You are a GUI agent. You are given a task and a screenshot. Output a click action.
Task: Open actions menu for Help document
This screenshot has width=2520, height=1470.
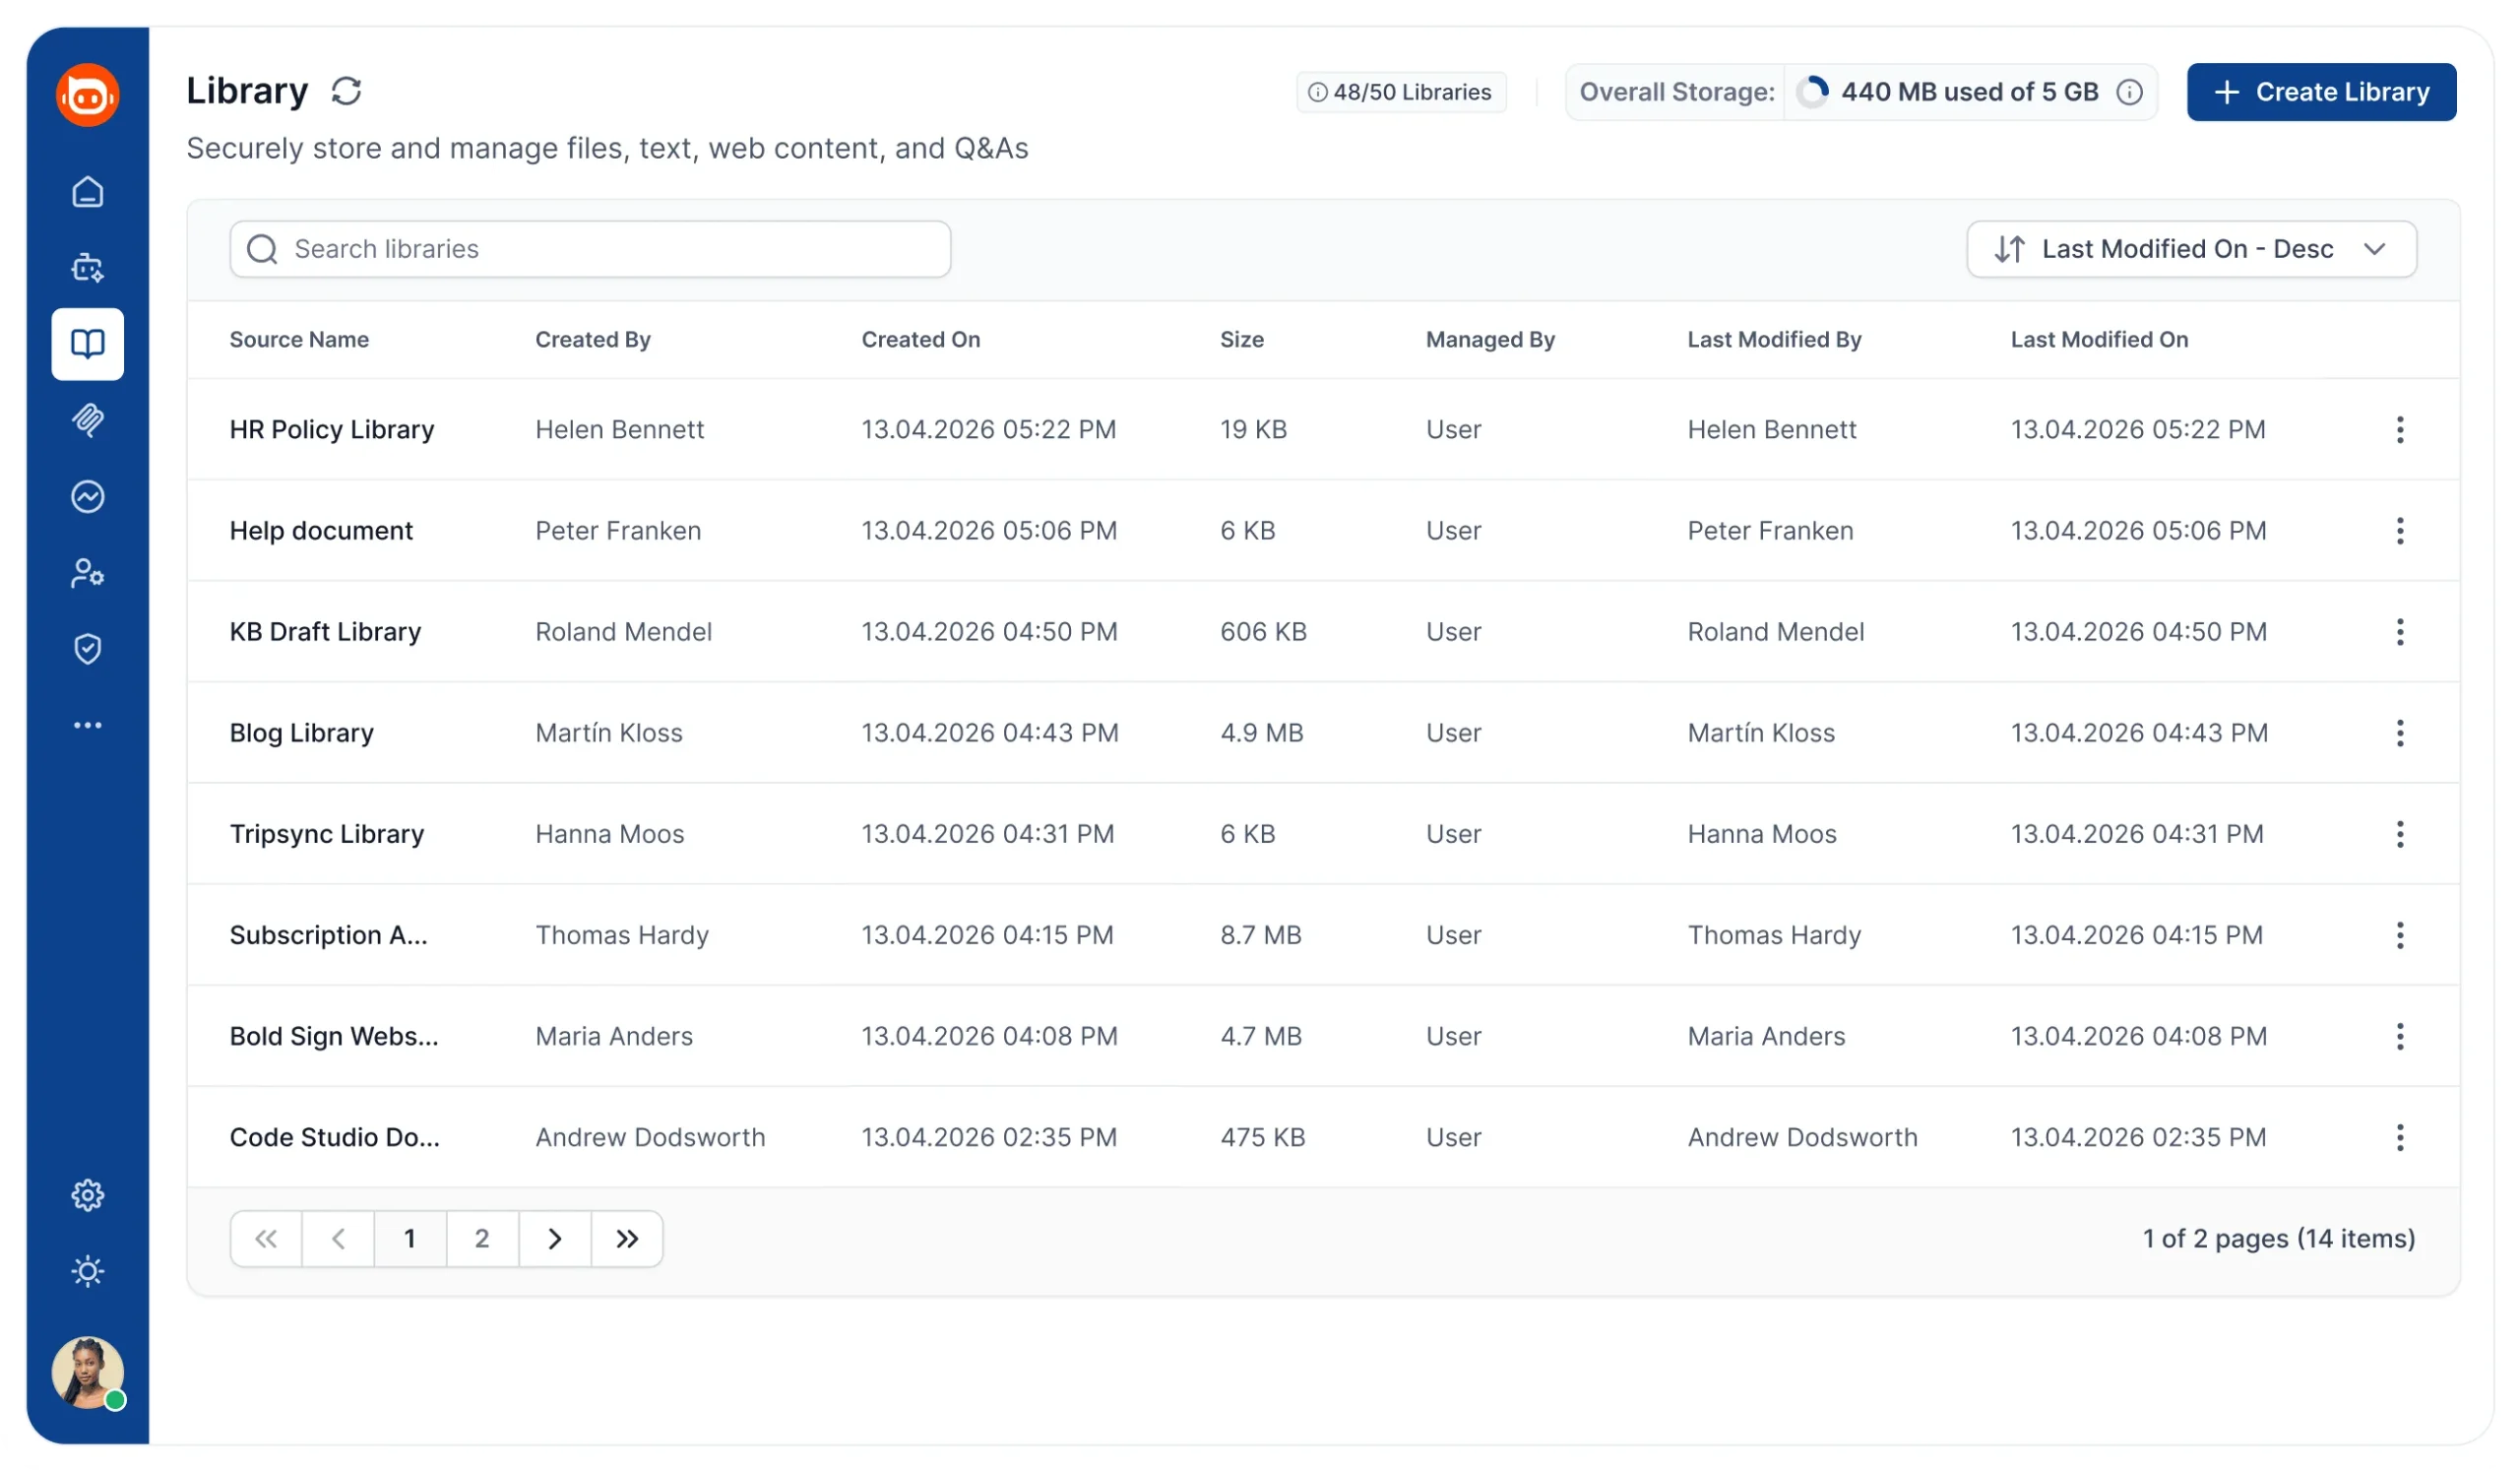pyautogui.click(x=2399, y=531)
